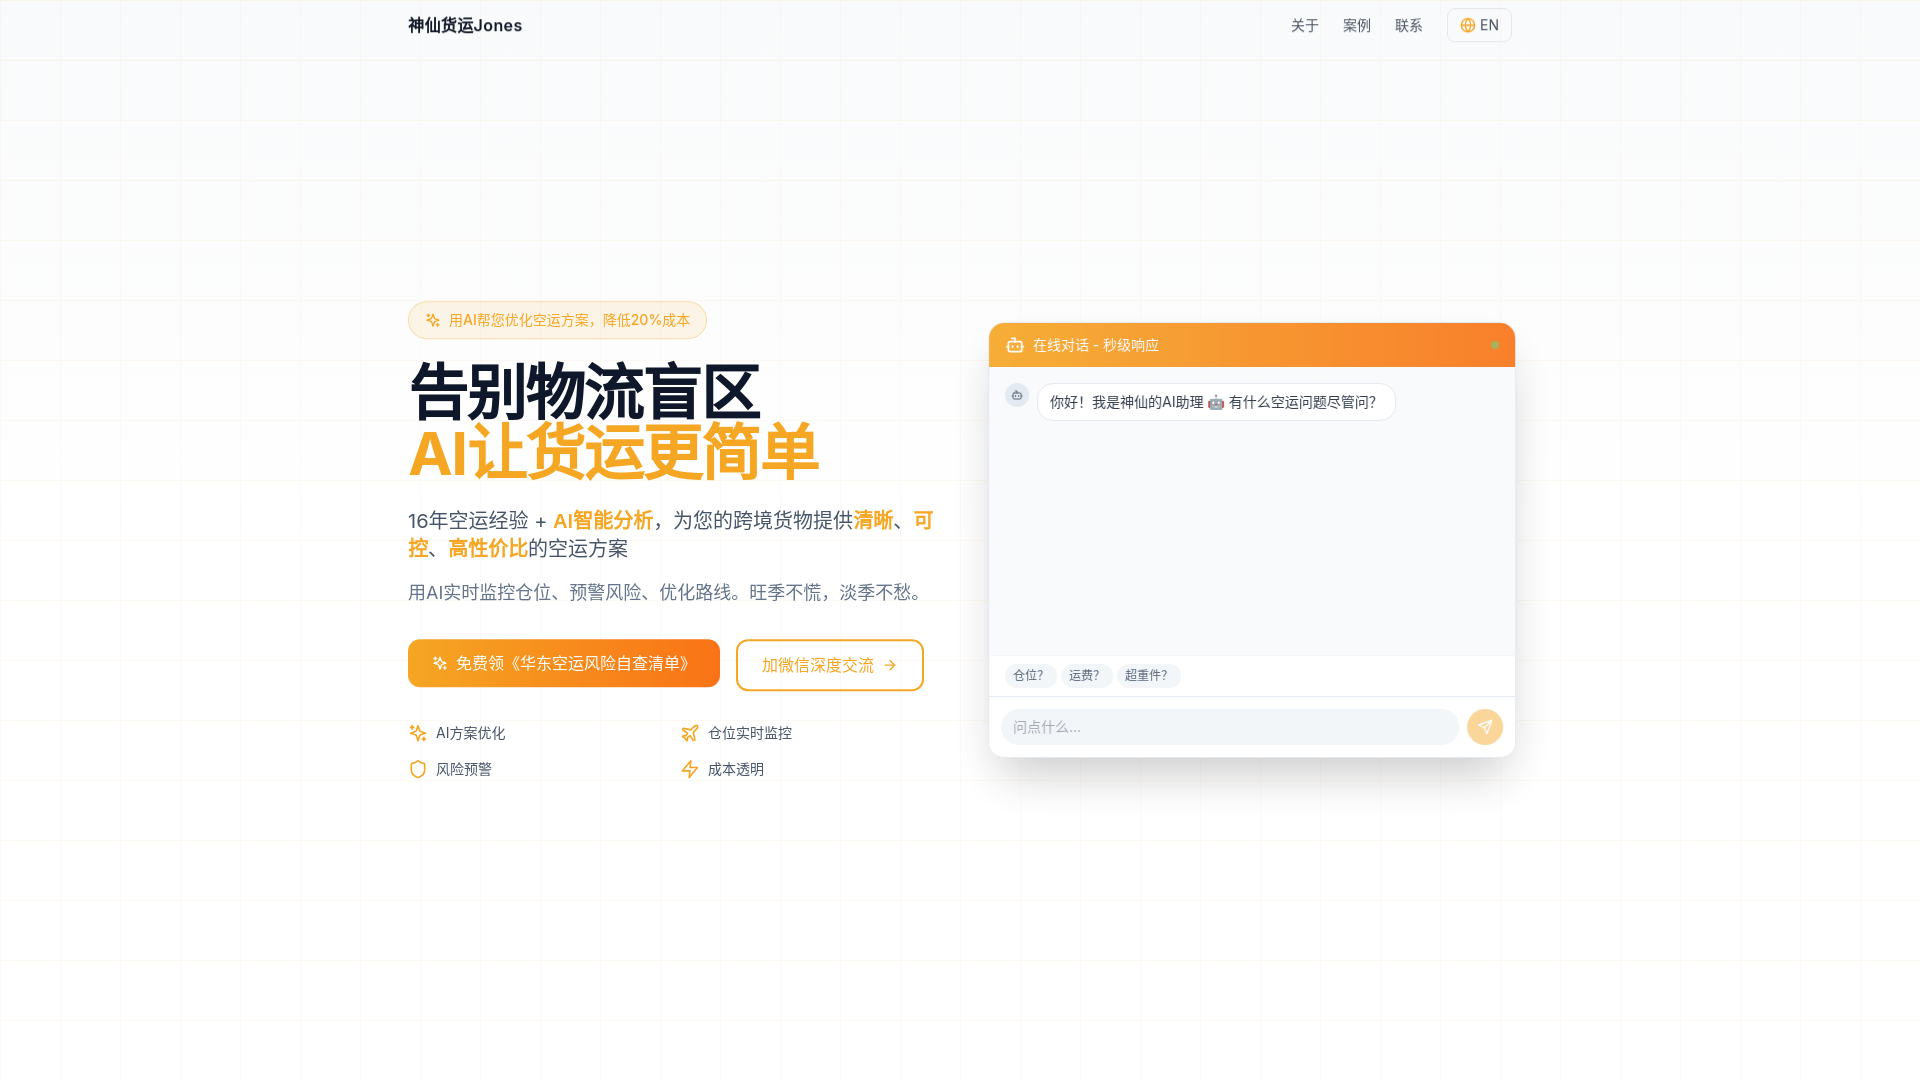Click the AI方案优化 sparkle icon

[418, 733]
